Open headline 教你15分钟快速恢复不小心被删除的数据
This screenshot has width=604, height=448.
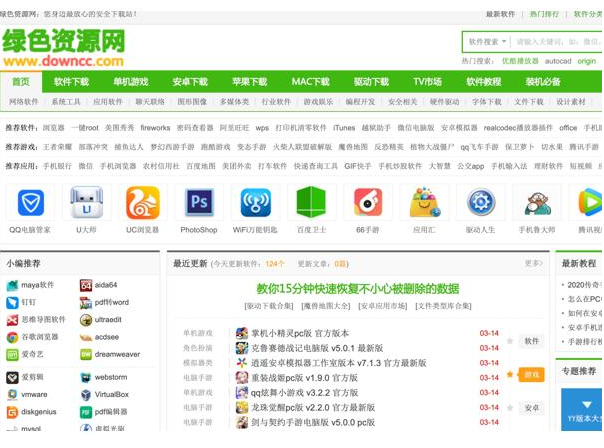358,289
